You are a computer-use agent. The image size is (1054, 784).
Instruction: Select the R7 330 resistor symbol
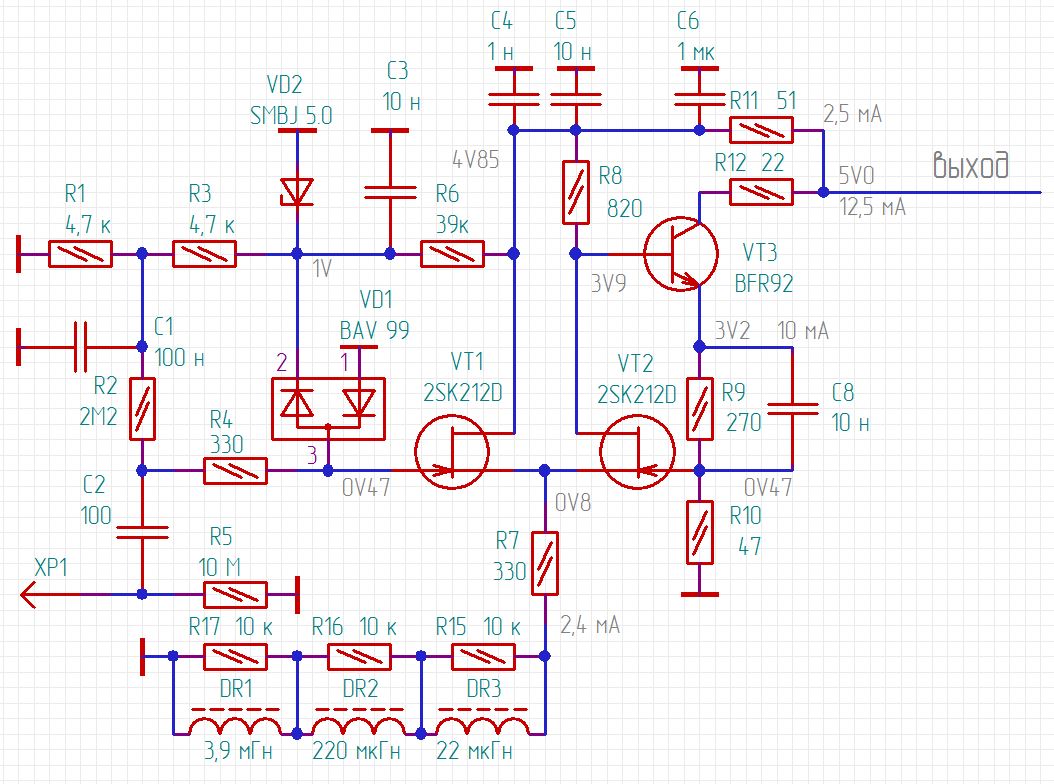point(545,563)
